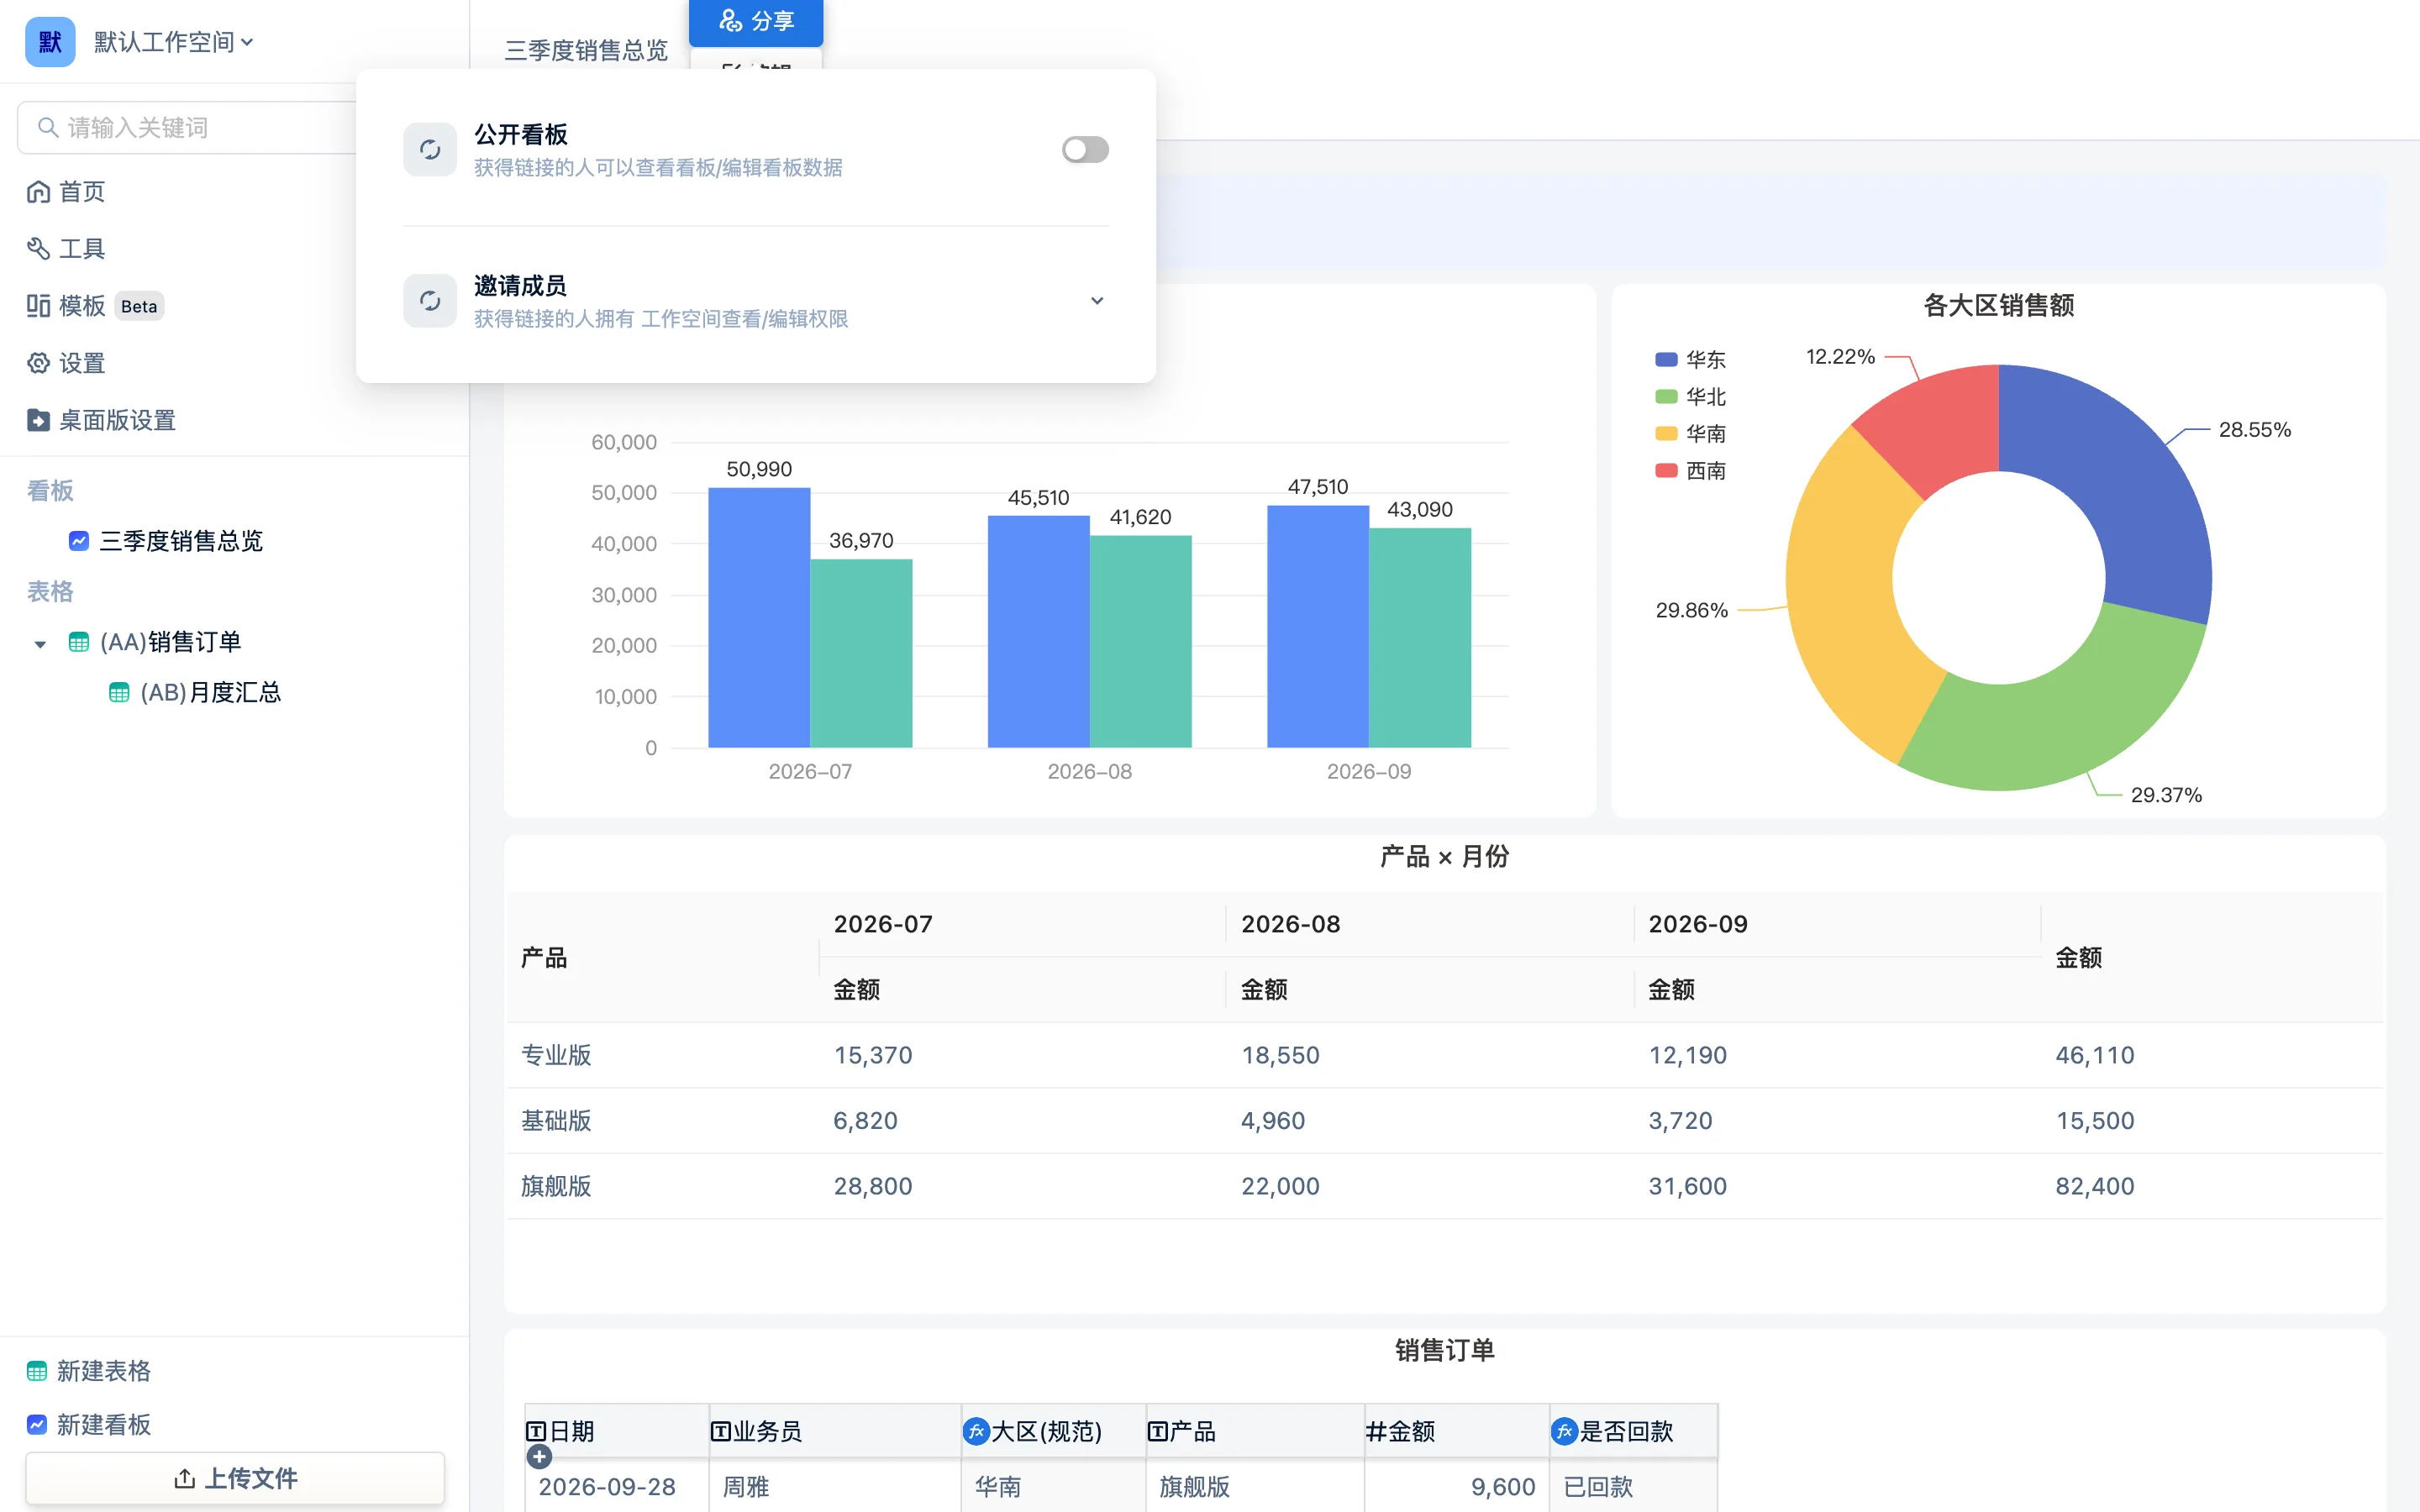Click the 2026-09-28 date cell
This screenshot has height=1512, width=2420.
pos(617,1487)
